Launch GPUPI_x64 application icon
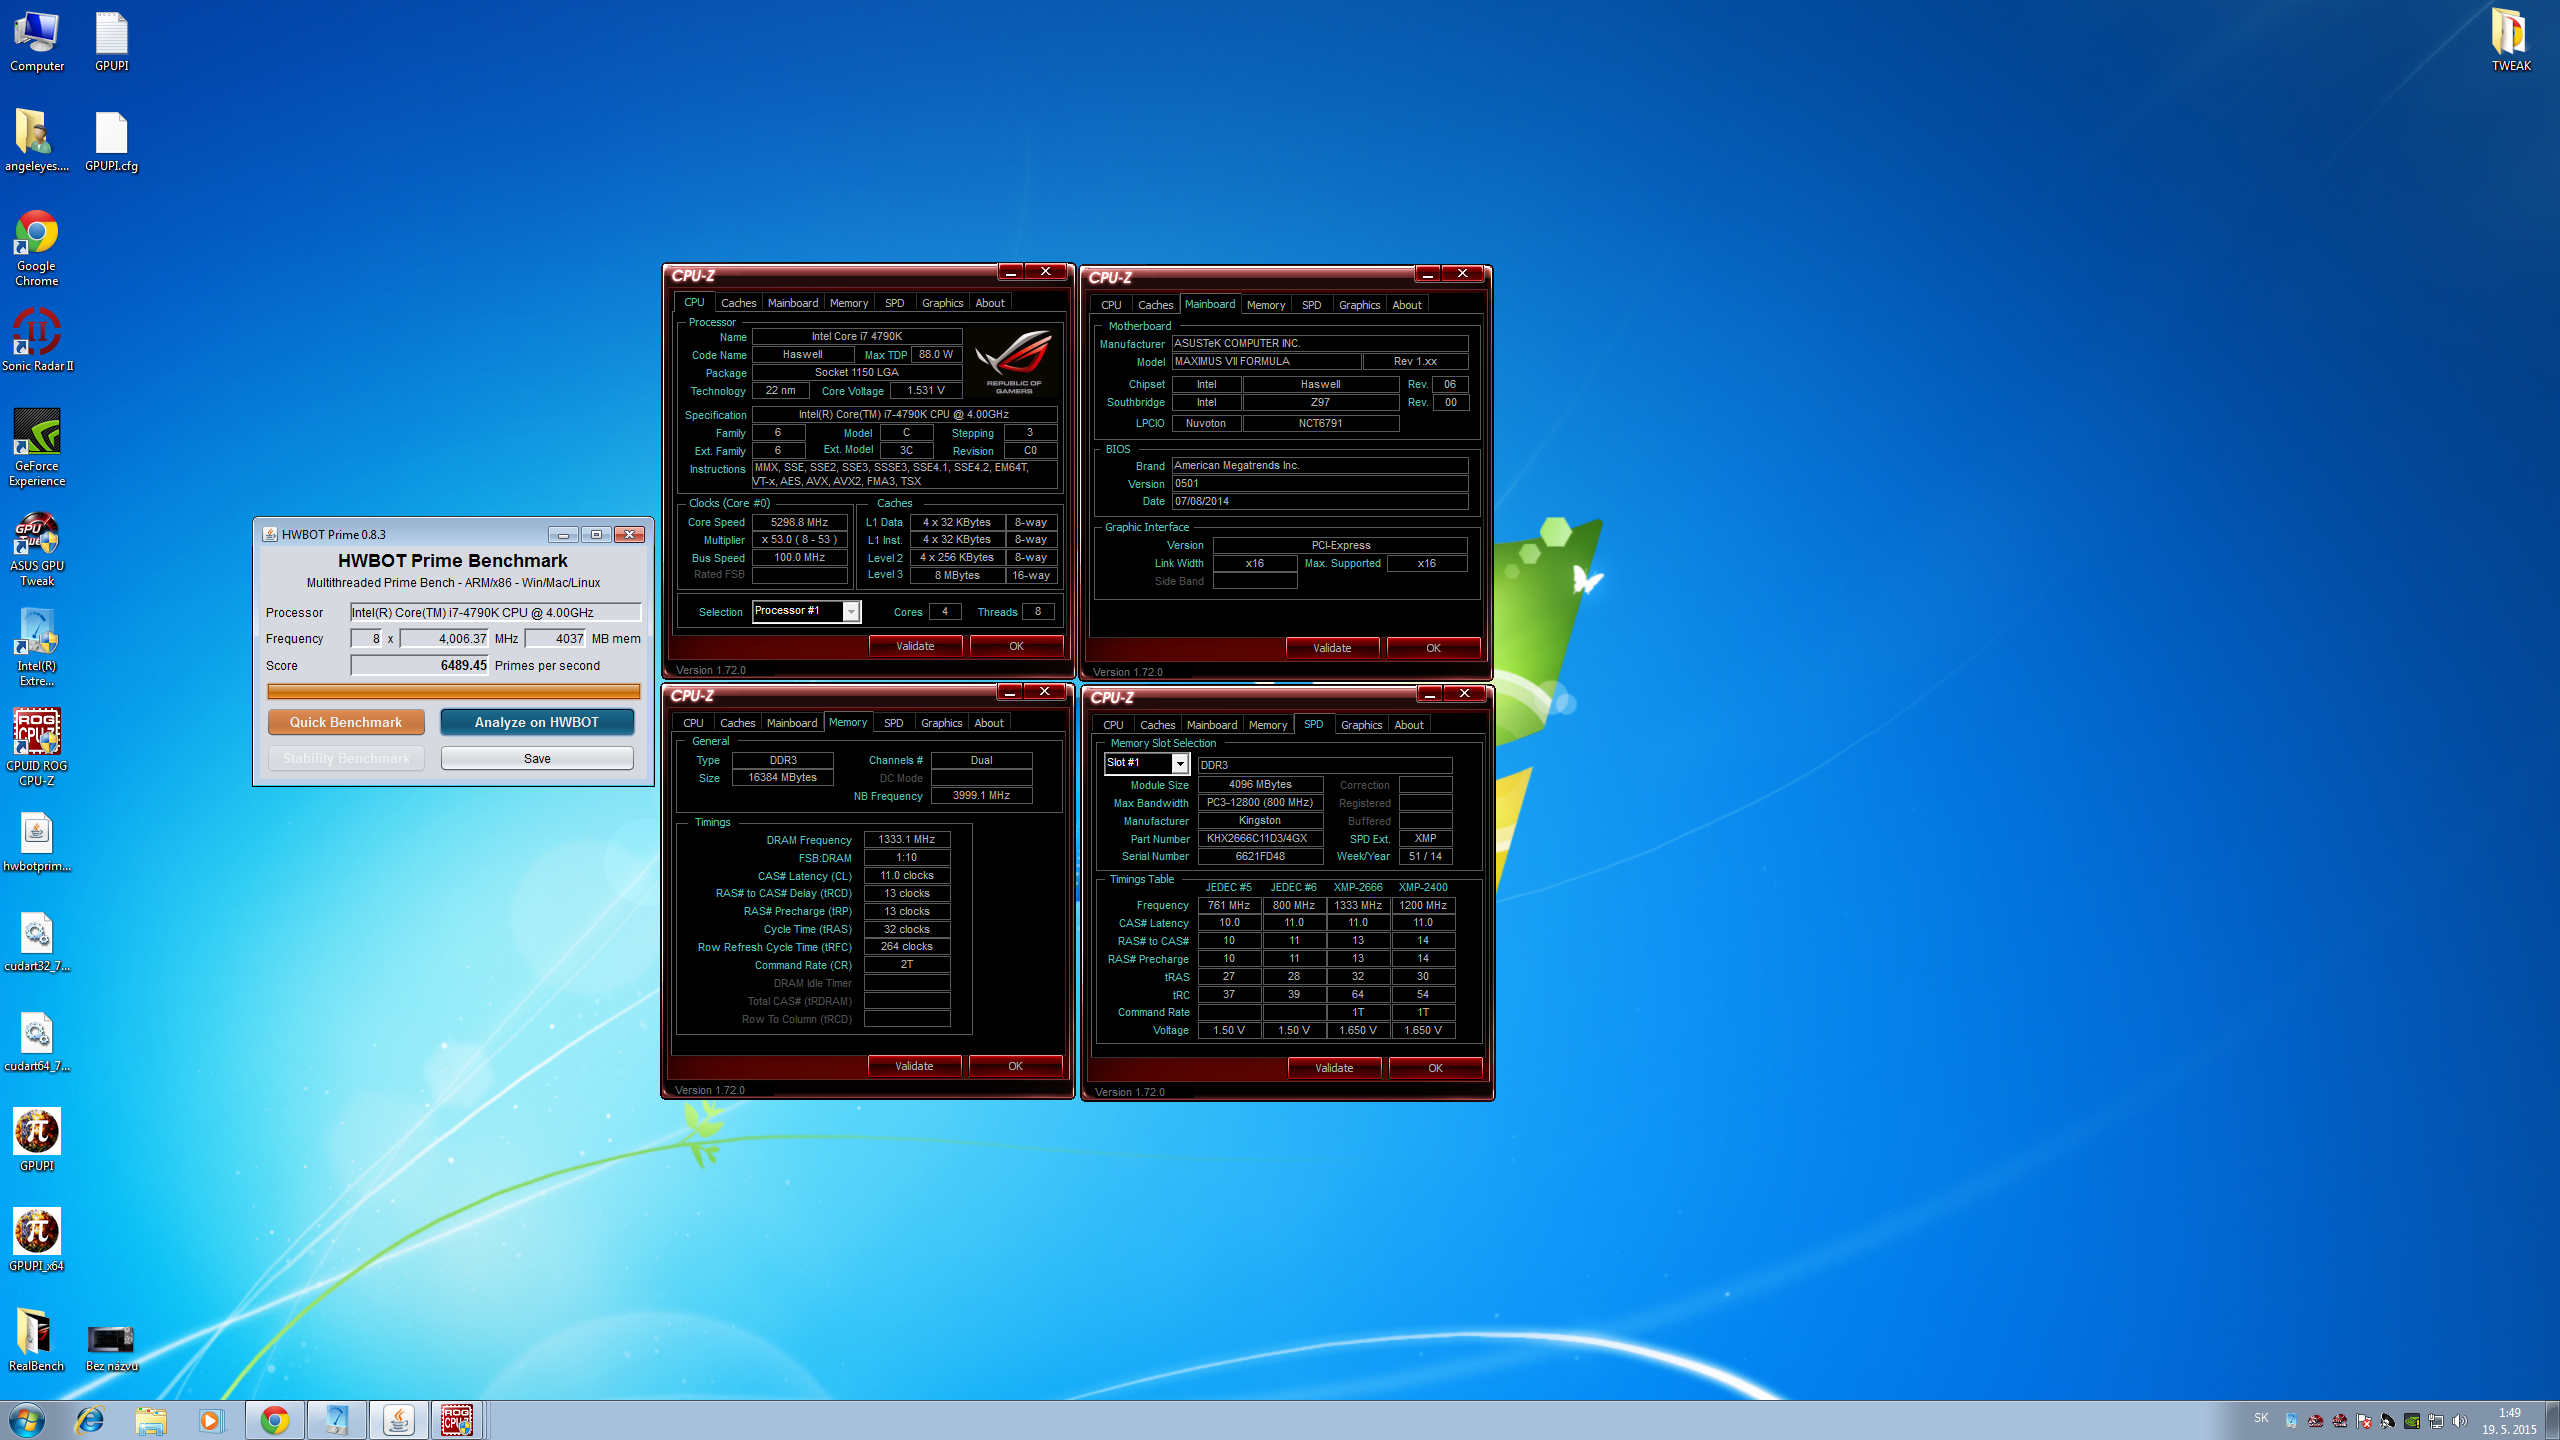The image size is (2560, 1440). click(37, 1241)
